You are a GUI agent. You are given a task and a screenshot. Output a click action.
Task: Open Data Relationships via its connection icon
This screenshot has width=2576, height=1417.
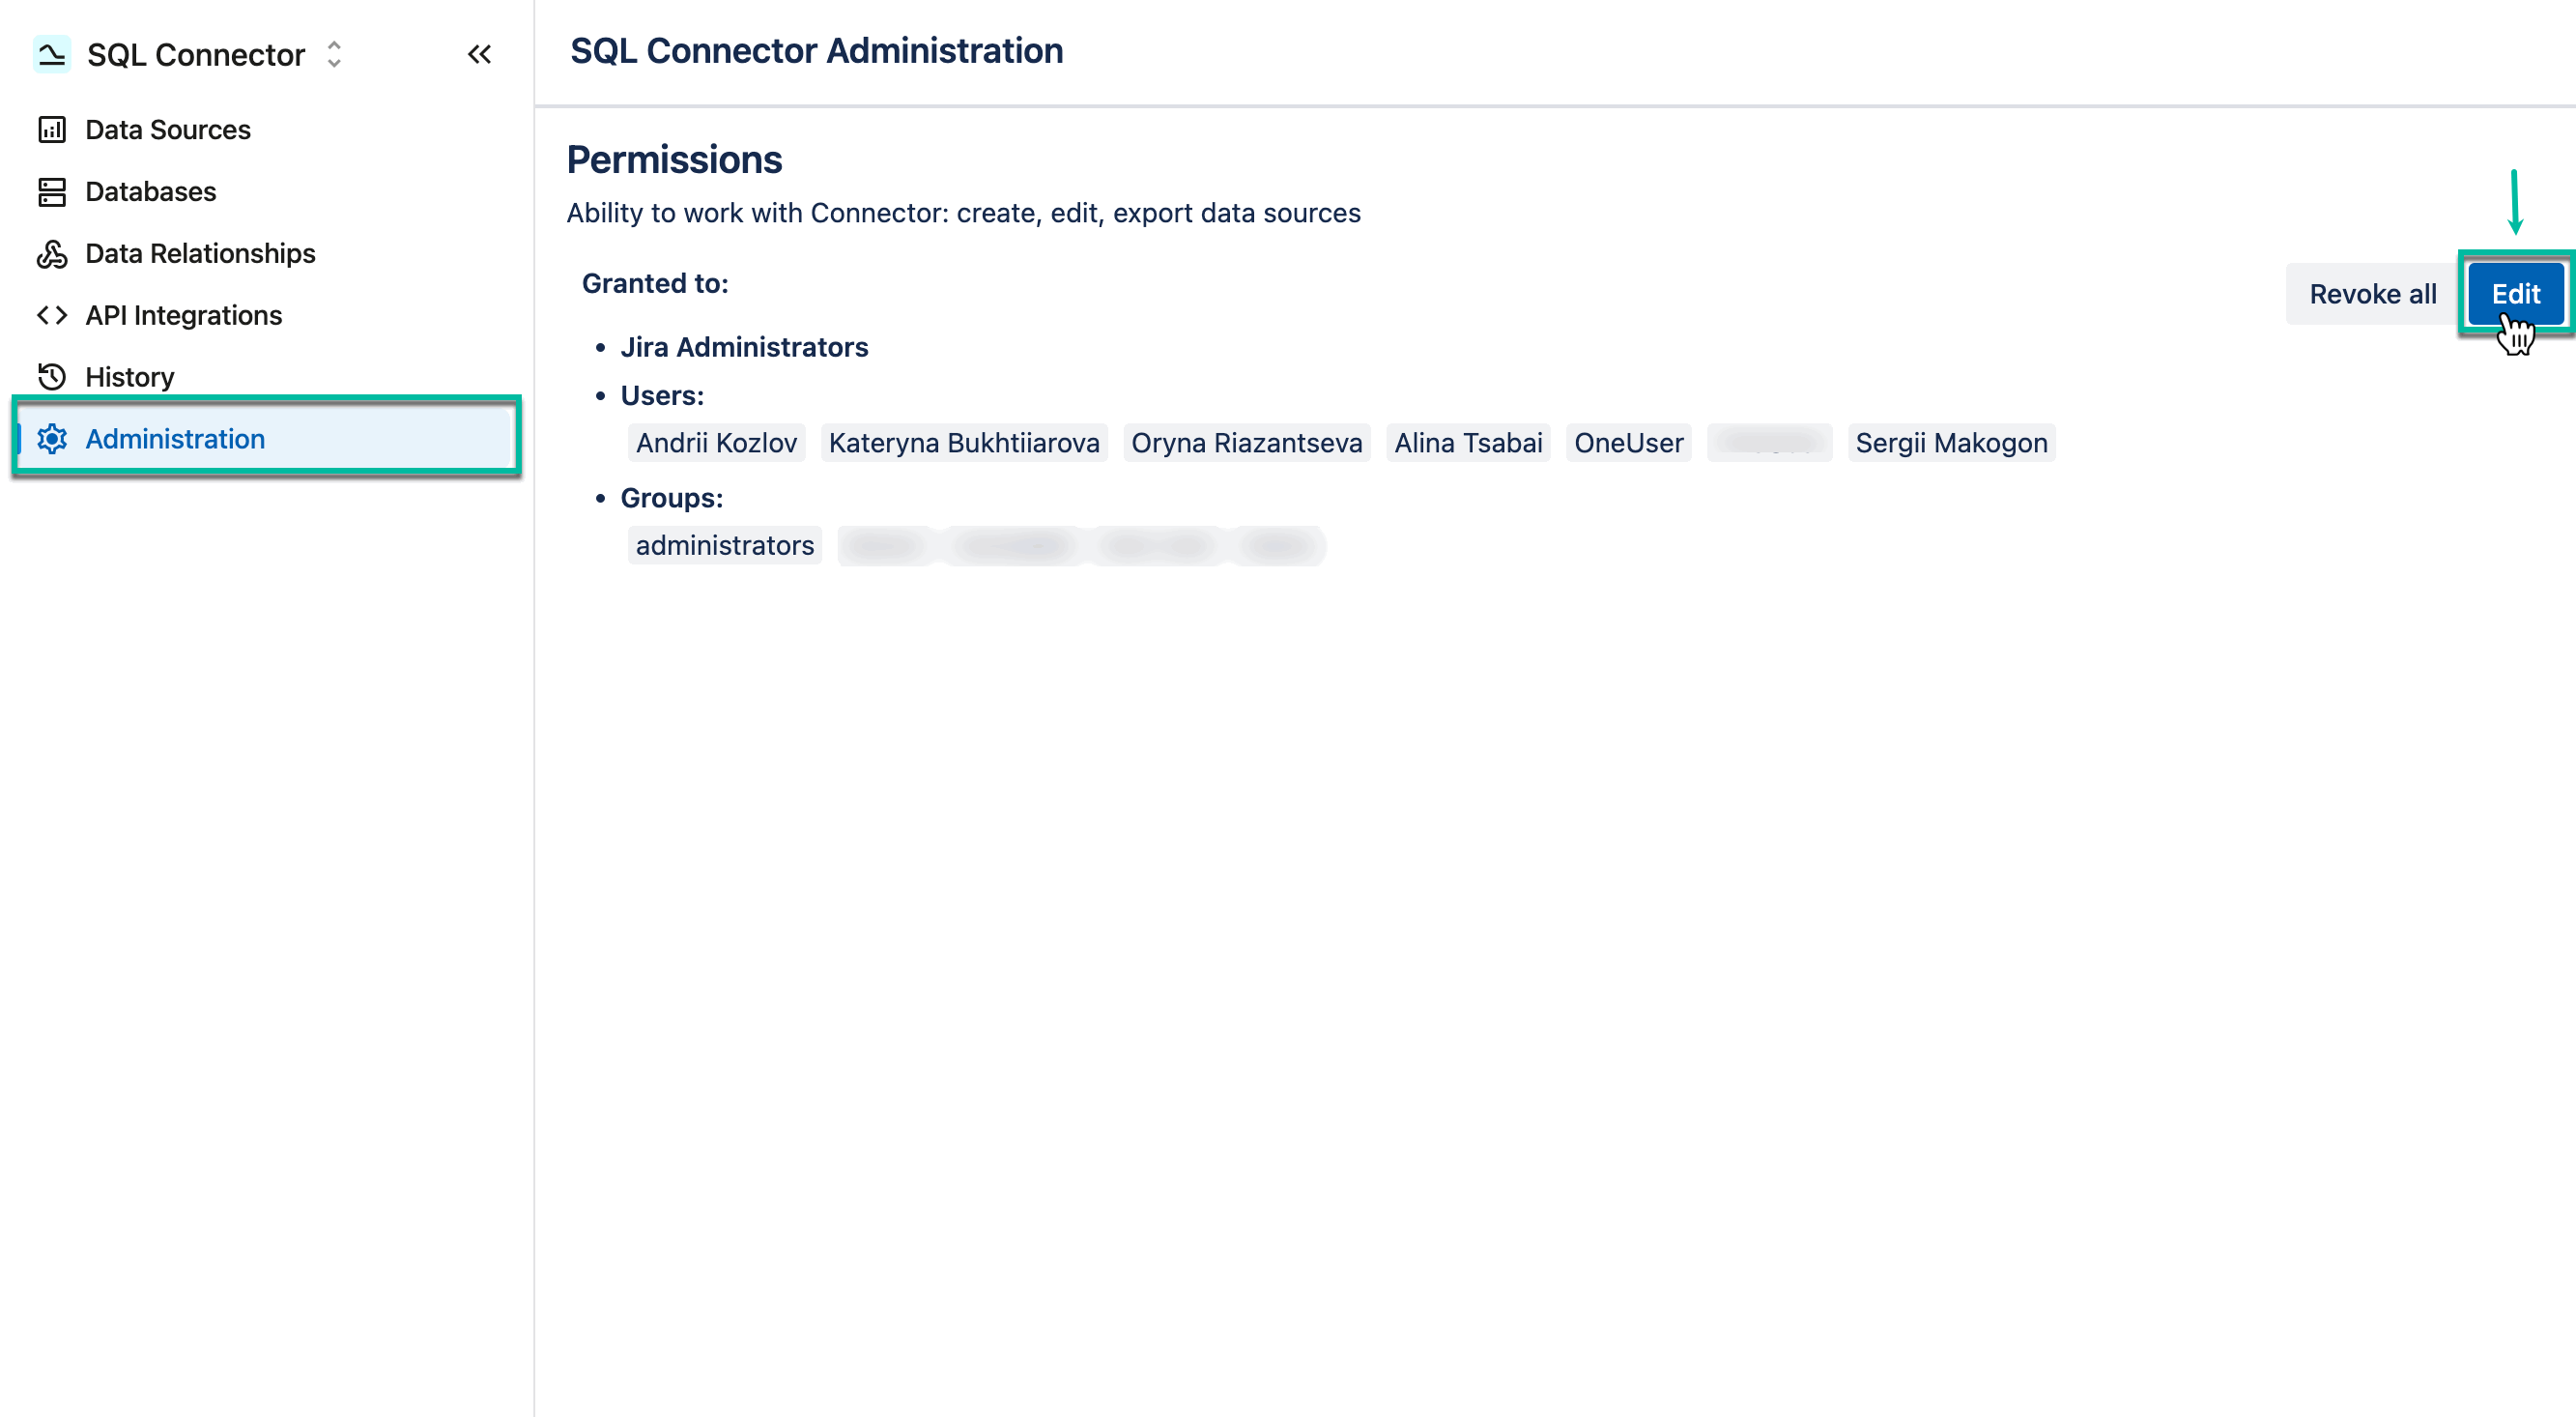click(x=52, y=255)
